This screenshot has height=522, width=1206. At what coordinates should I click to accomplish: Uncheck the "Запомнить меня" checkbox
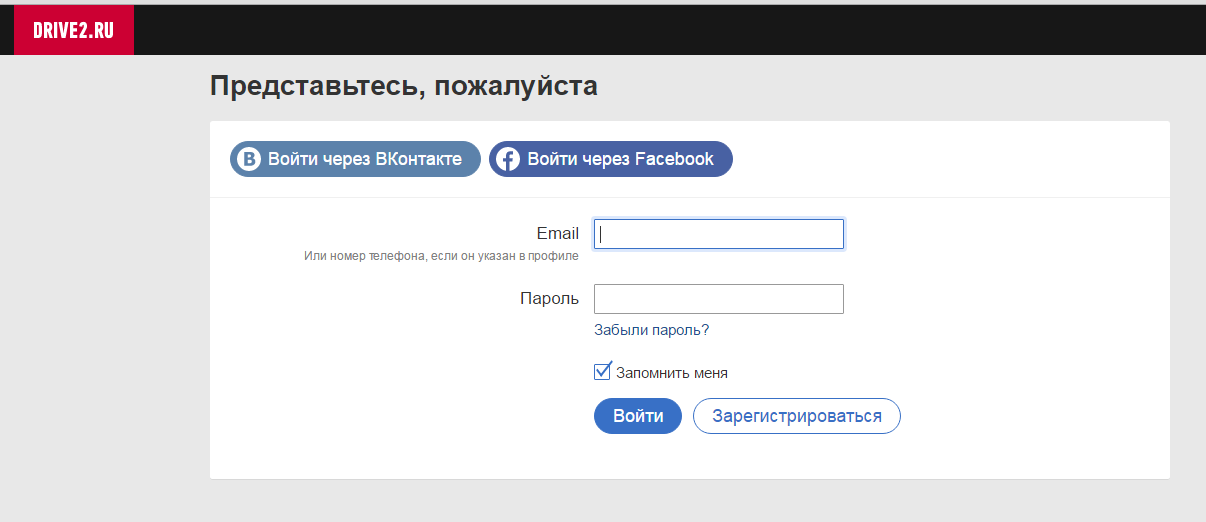point(602,372)
